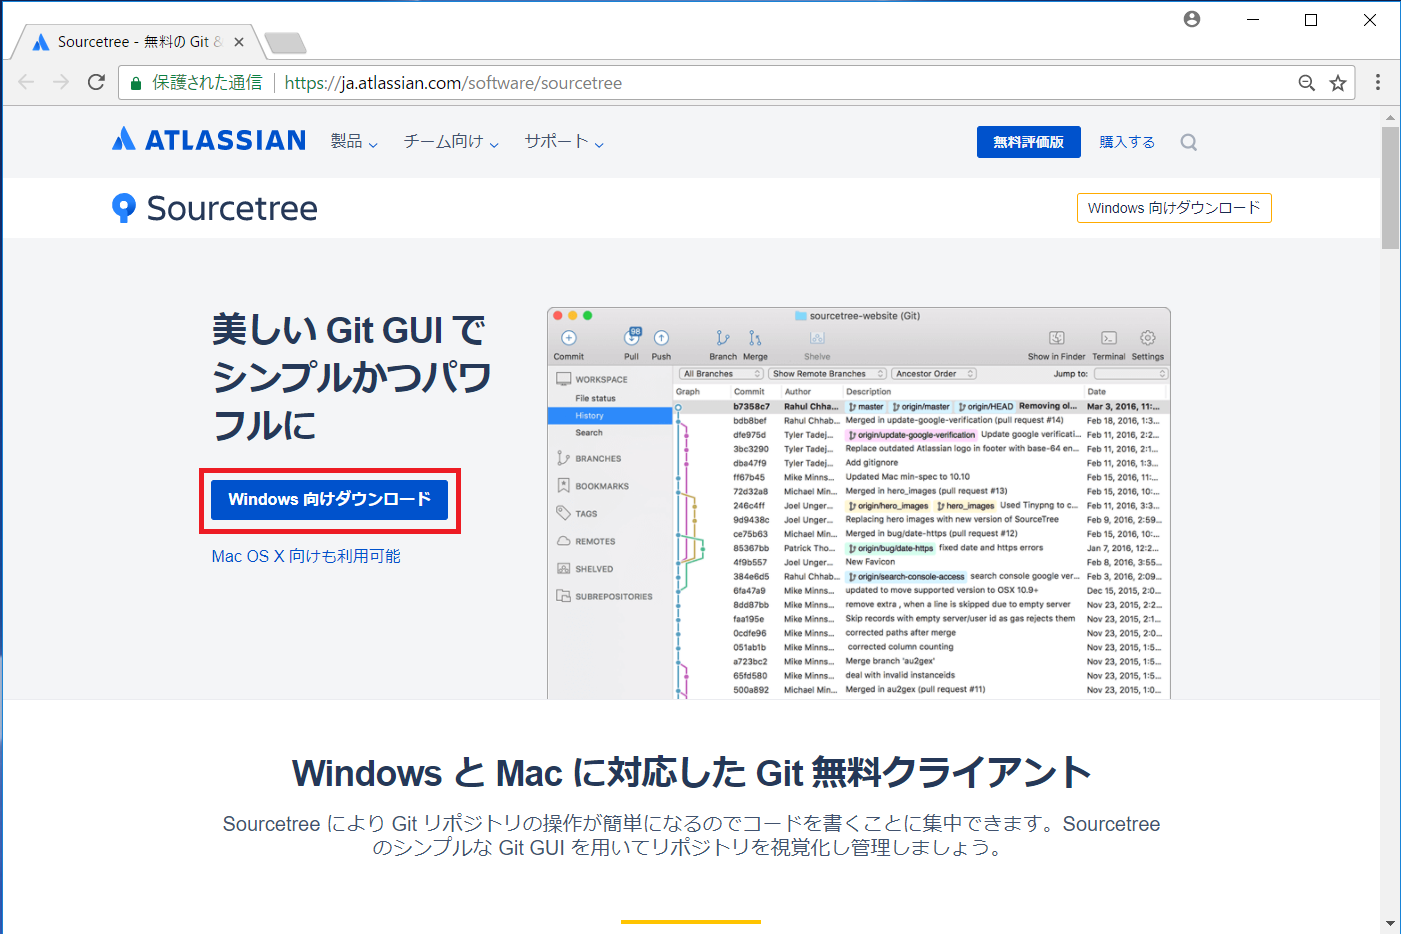
Task: Open the Shelve tool
Action: coord(817,340)
